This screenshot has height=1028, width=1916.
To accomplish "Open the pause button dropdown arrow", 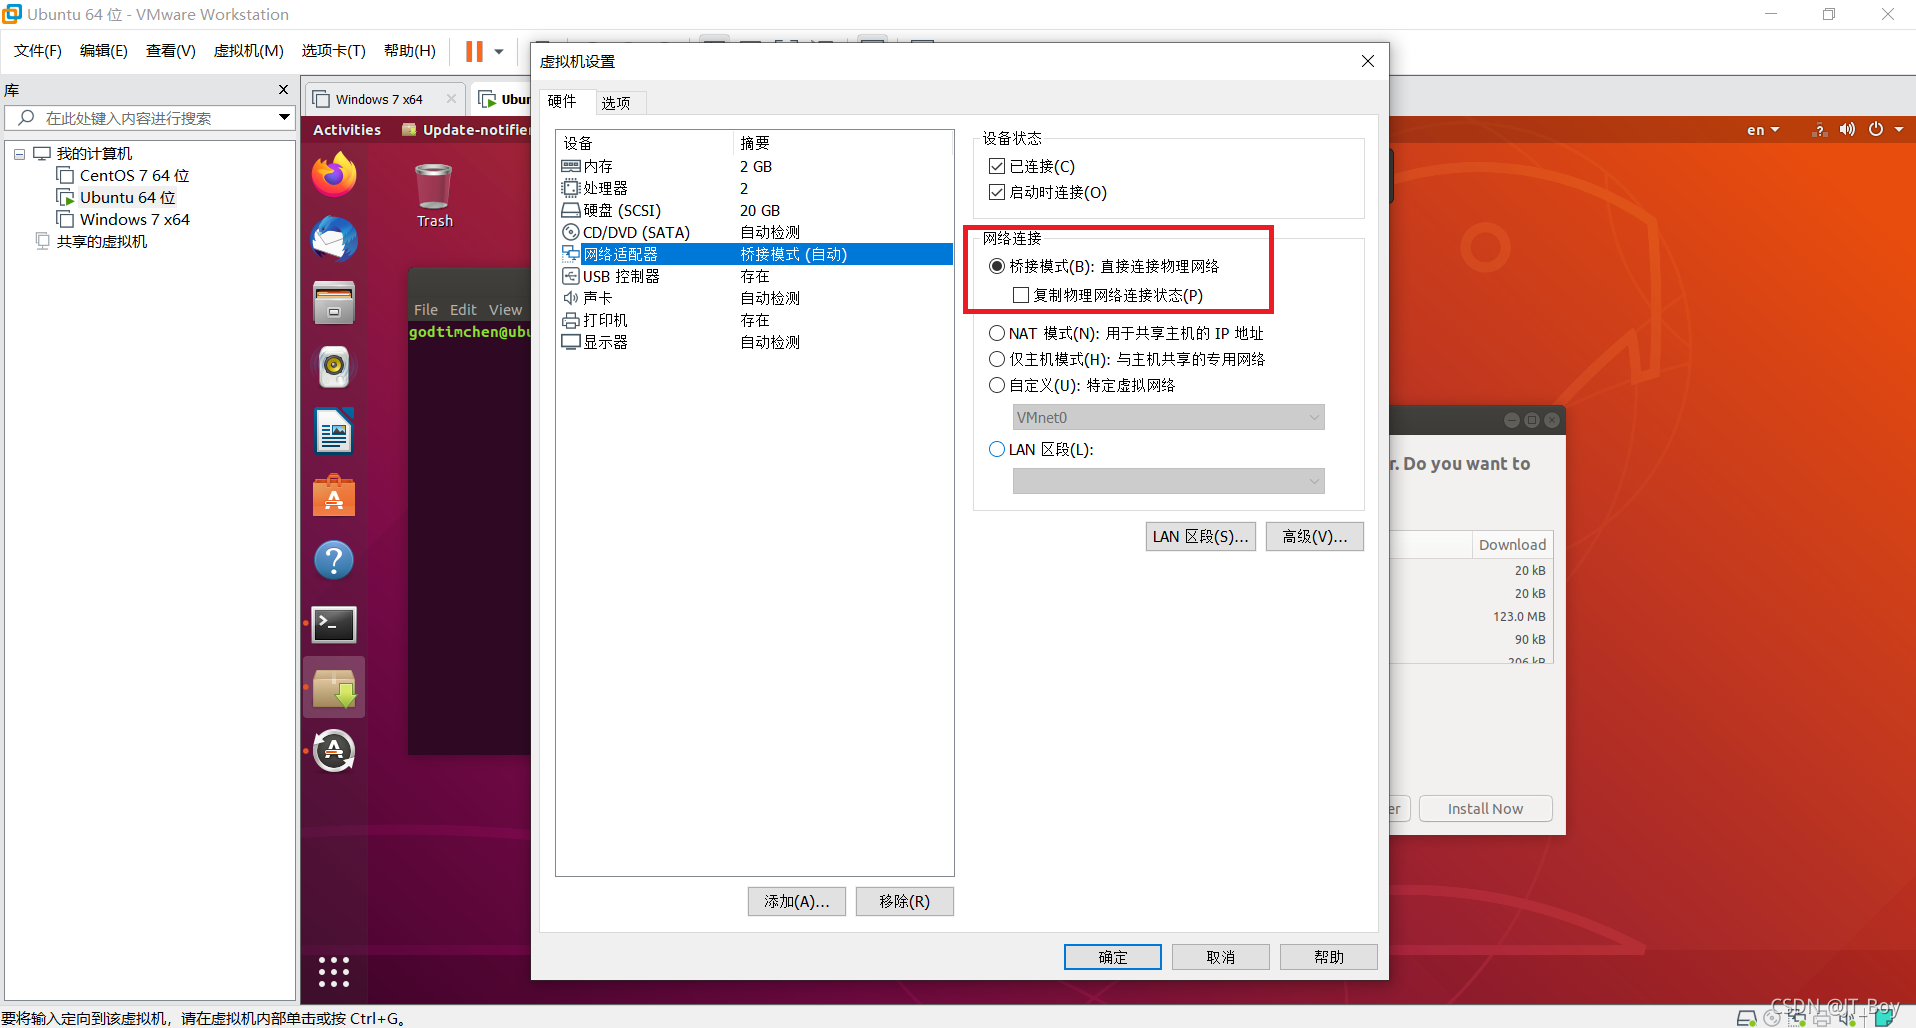I will pyautogui.click(x=499, y=52).
